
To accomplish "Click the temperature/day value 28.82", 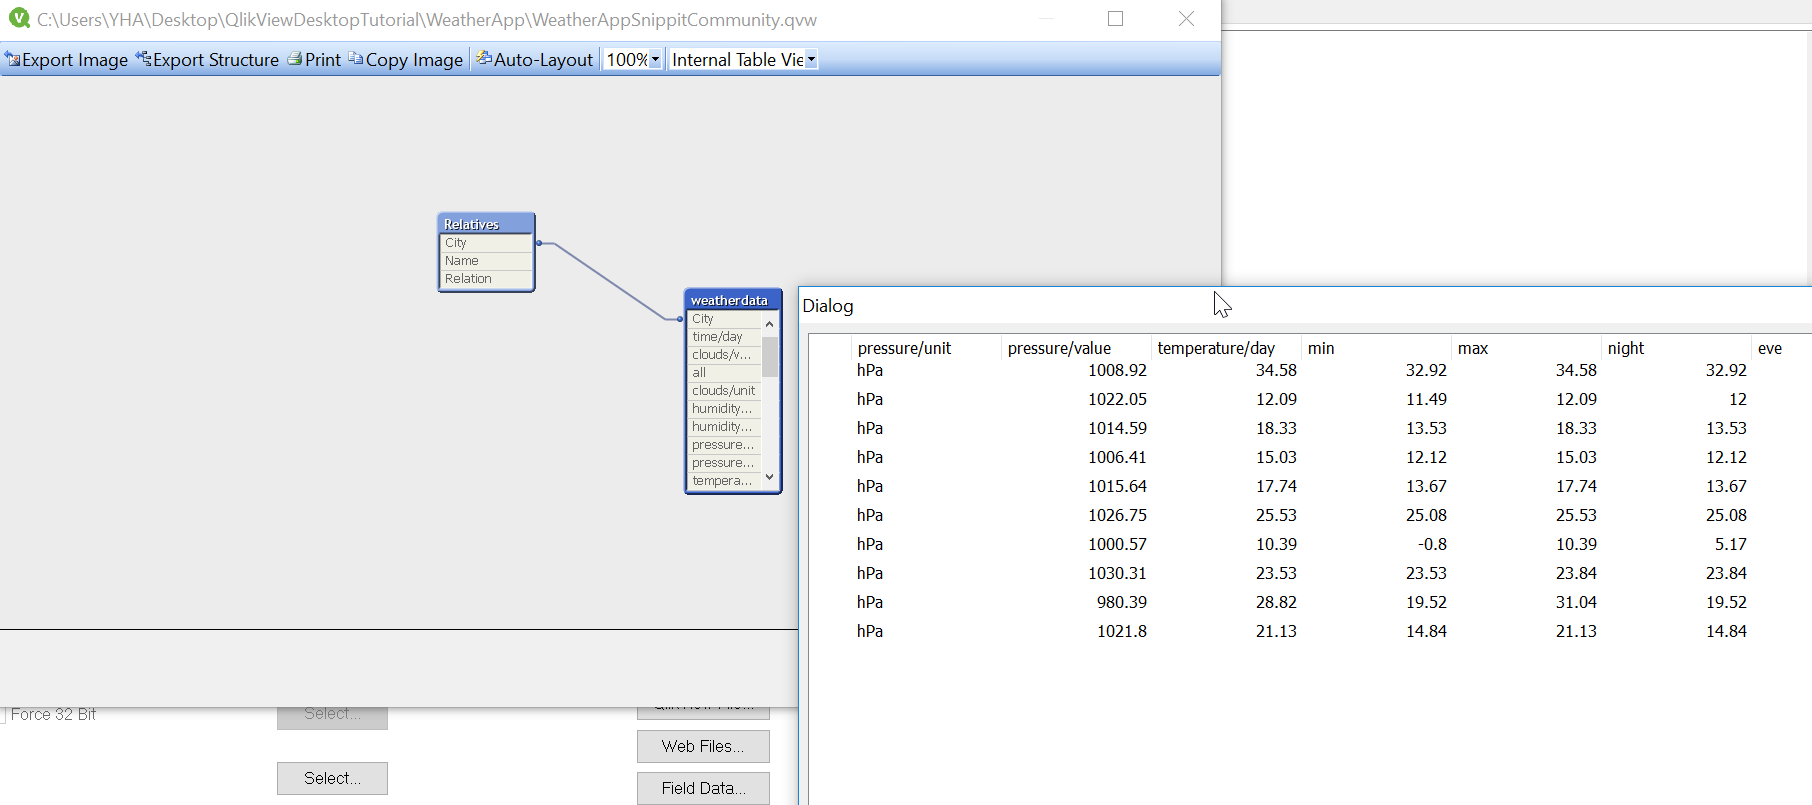I will tap(1276, 602).
